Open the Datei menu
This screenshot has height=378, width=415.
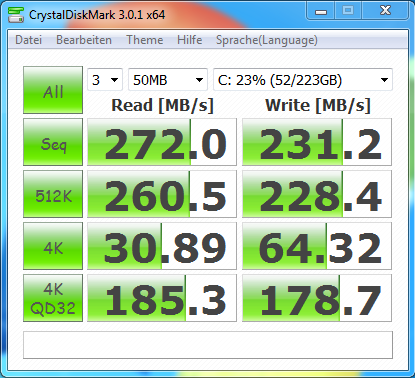(28, 40)
